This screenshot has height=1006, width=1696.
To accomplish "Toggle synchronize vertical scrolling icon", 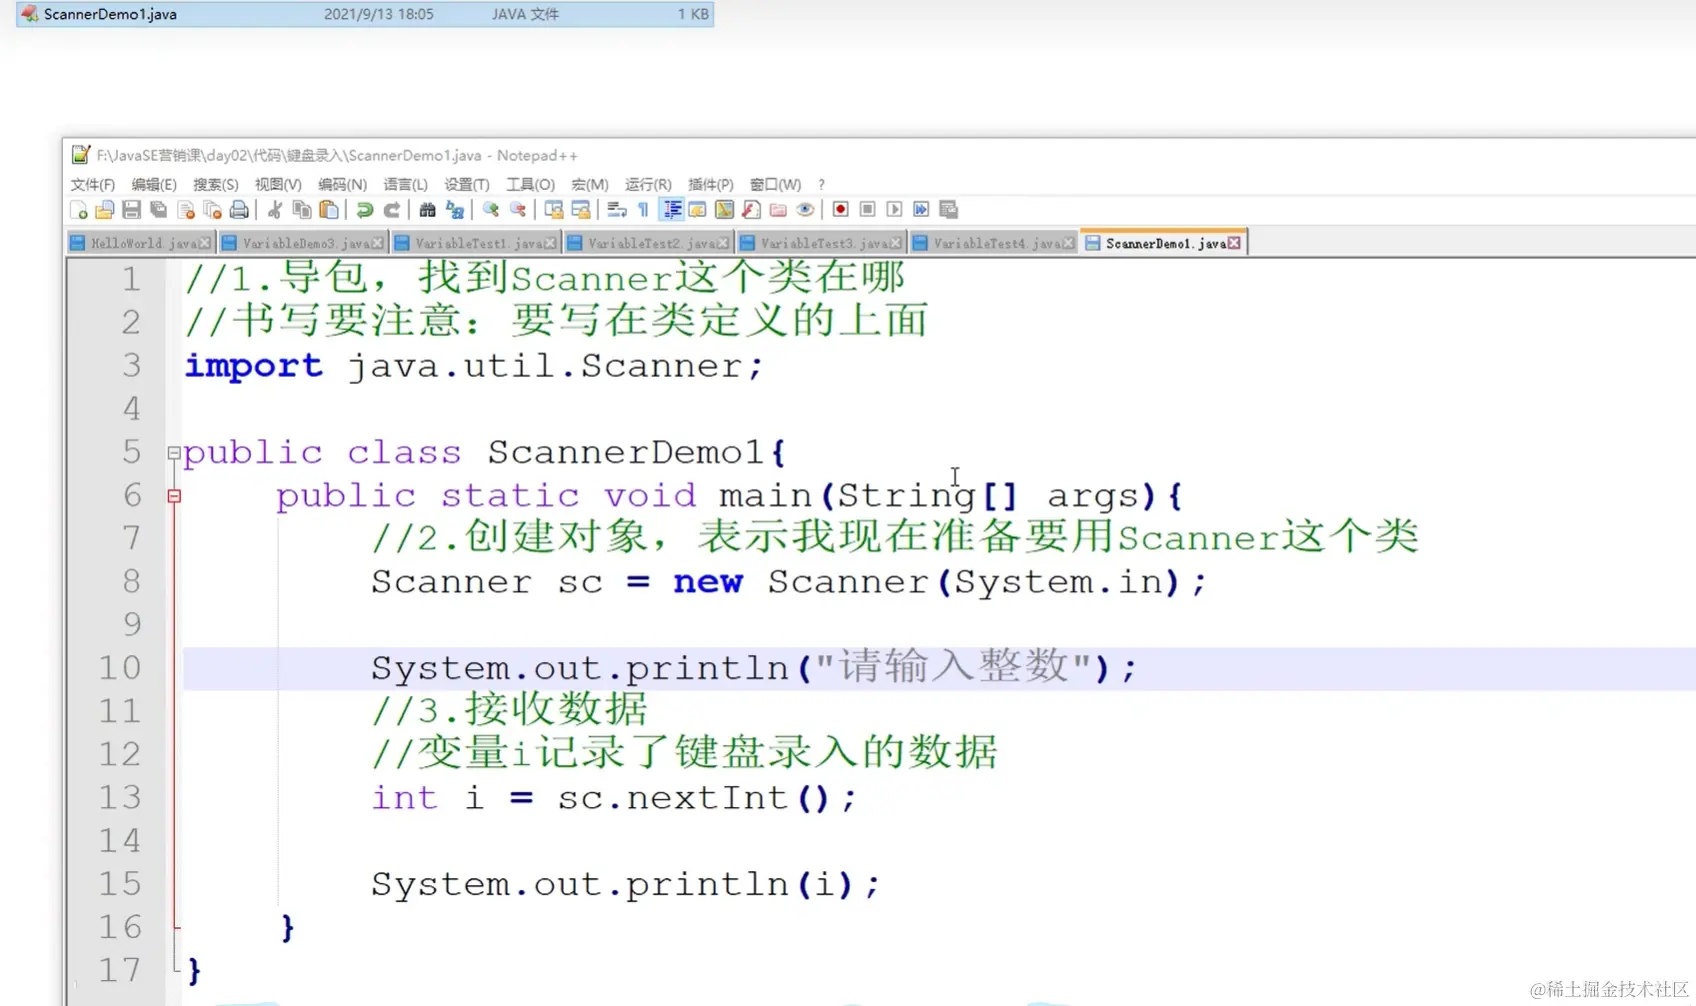I will (553, 209).
